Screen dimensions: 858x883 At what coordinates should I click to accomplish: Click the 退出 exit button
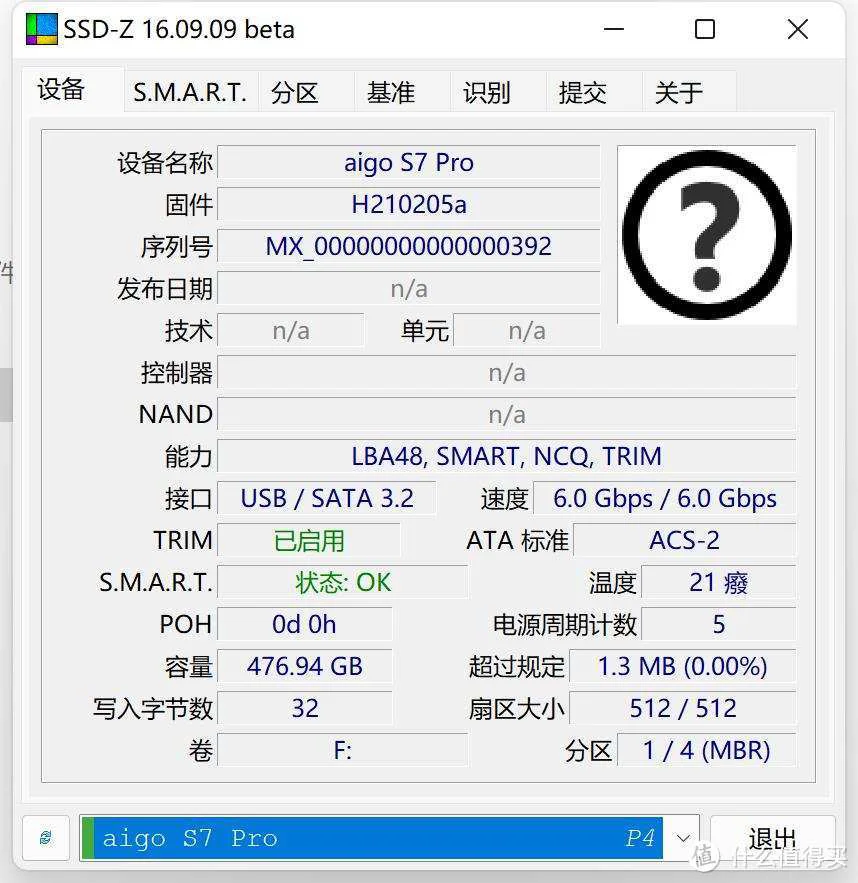click(x=772, y=838)
